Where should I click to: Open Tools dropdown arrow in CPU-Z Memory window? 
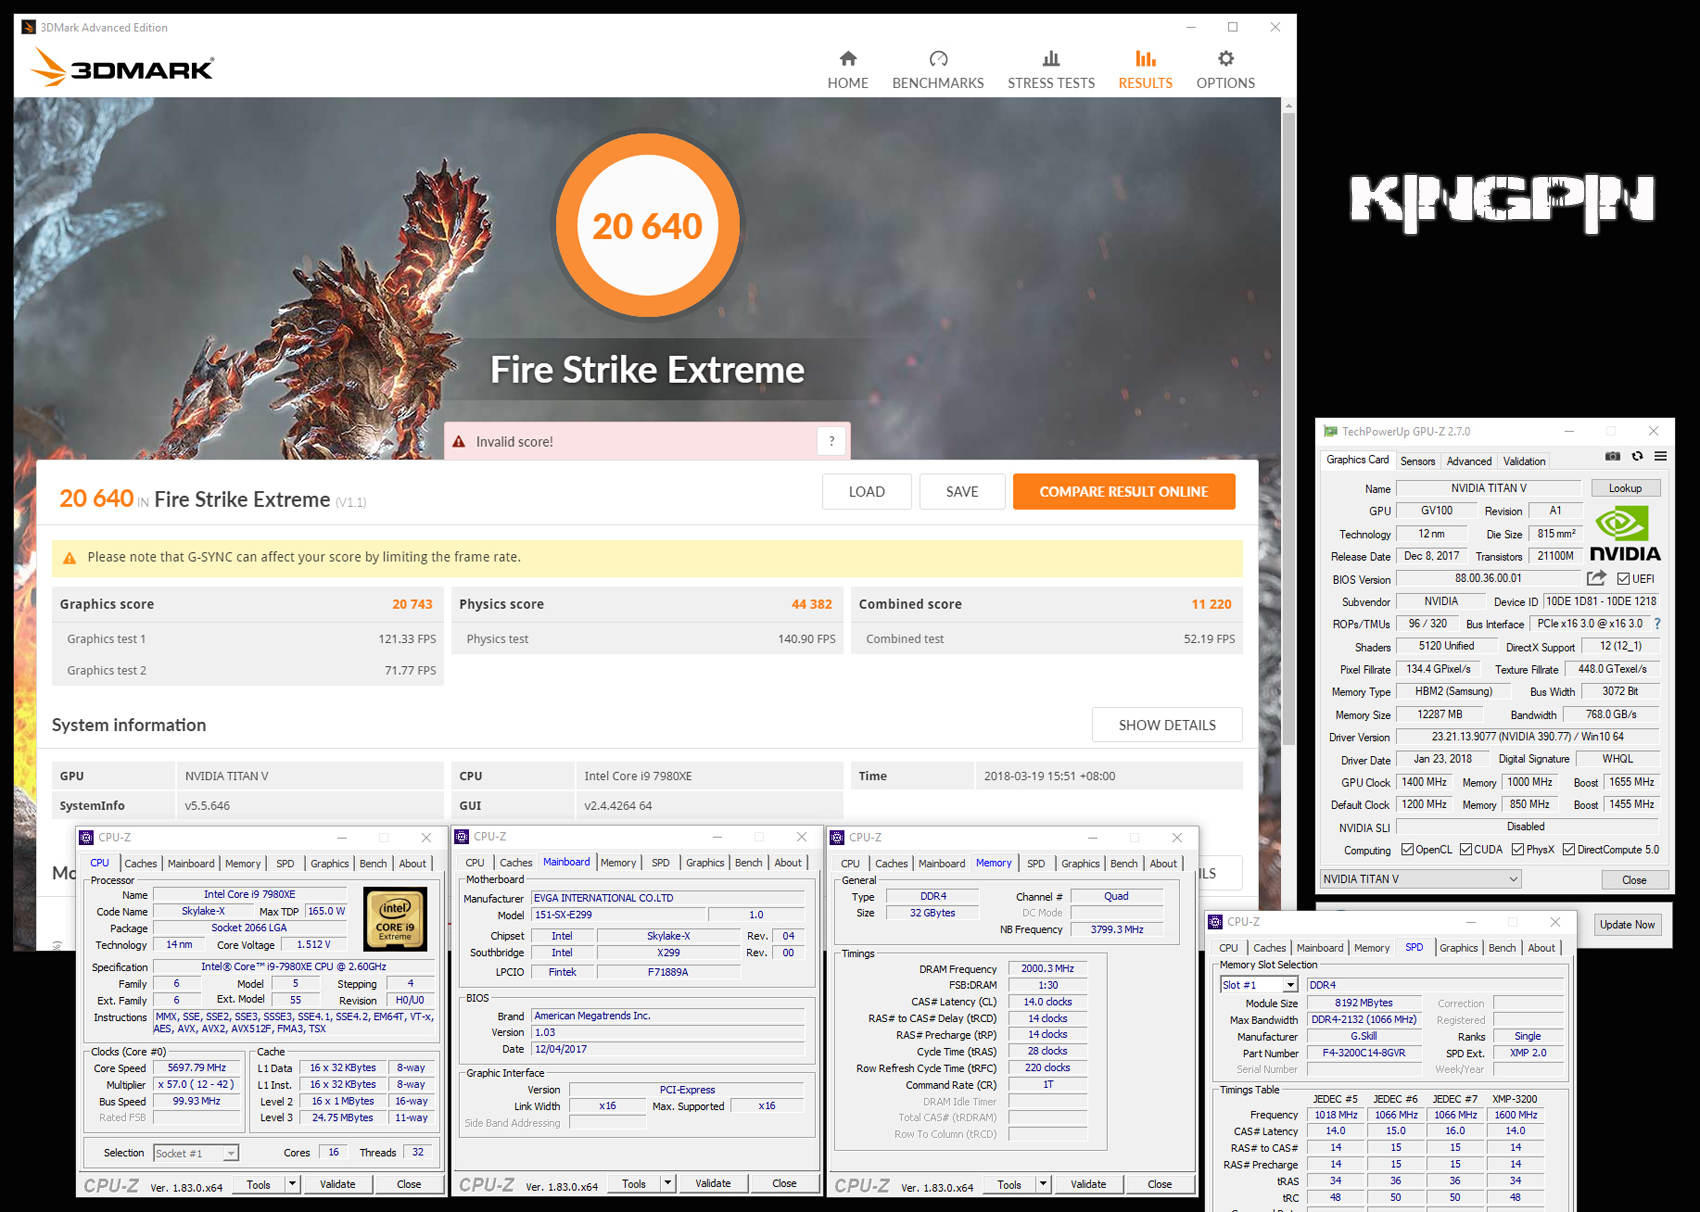tap(1043, 1184)
